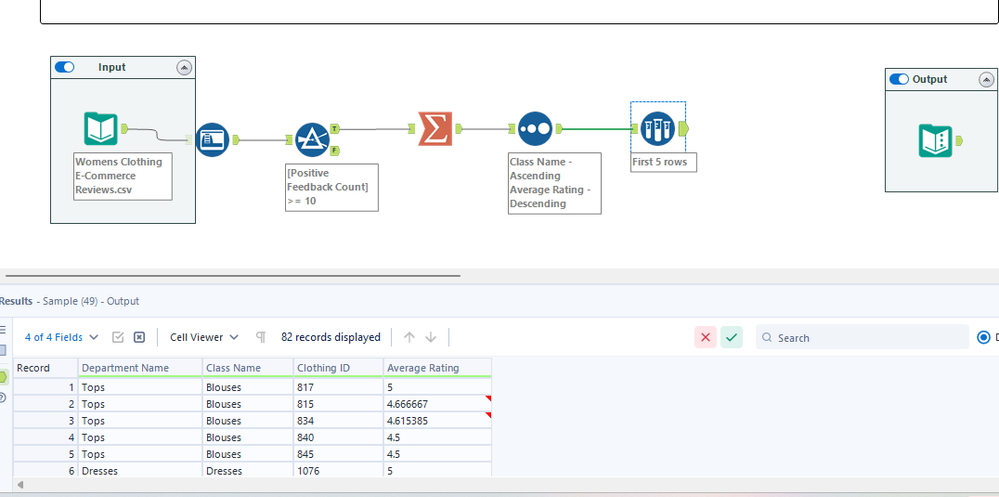Image resolution: width=999 pixels, height=497 pixels.
Task: Click the Record column header
Action: coord(45,368)
